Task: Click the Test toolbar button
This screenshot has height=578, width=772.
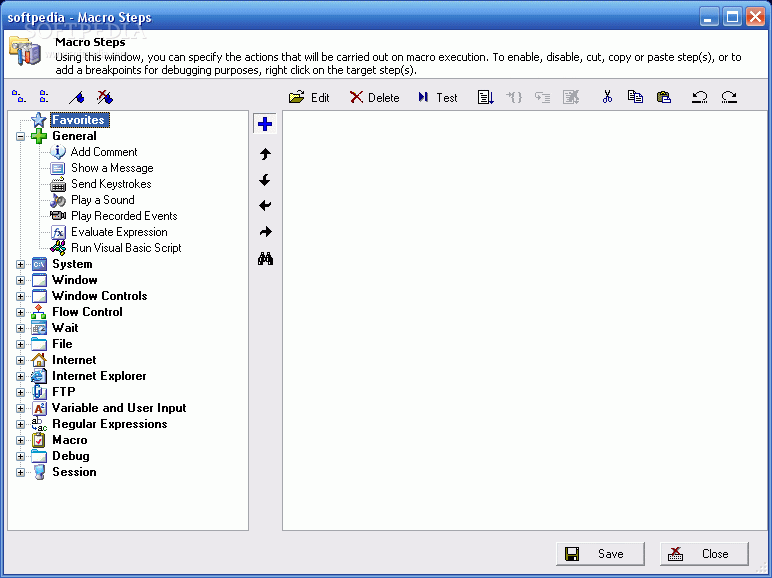Action: (438, 97)
